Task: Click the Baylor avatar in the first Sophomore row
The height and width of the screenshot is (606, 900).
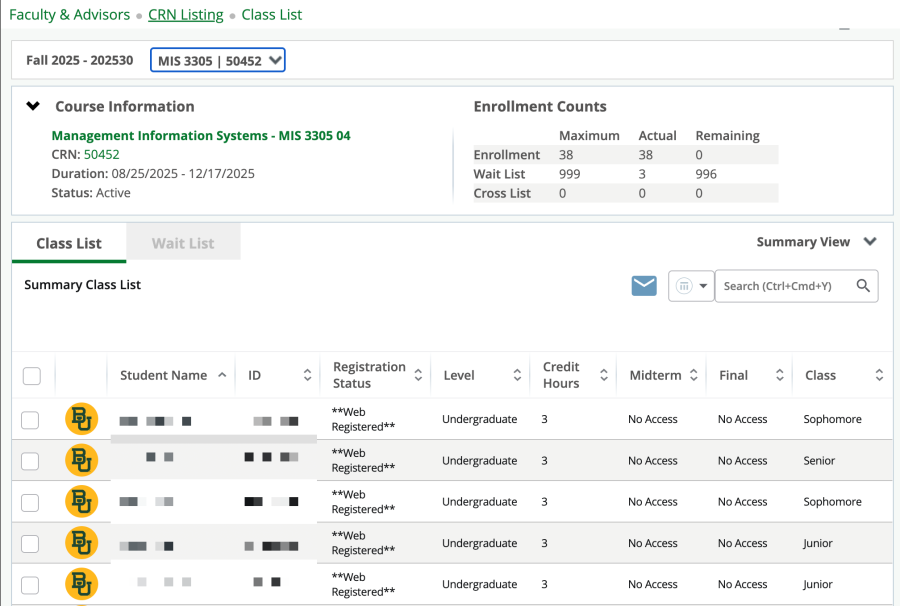Action: tap(82, 419)
